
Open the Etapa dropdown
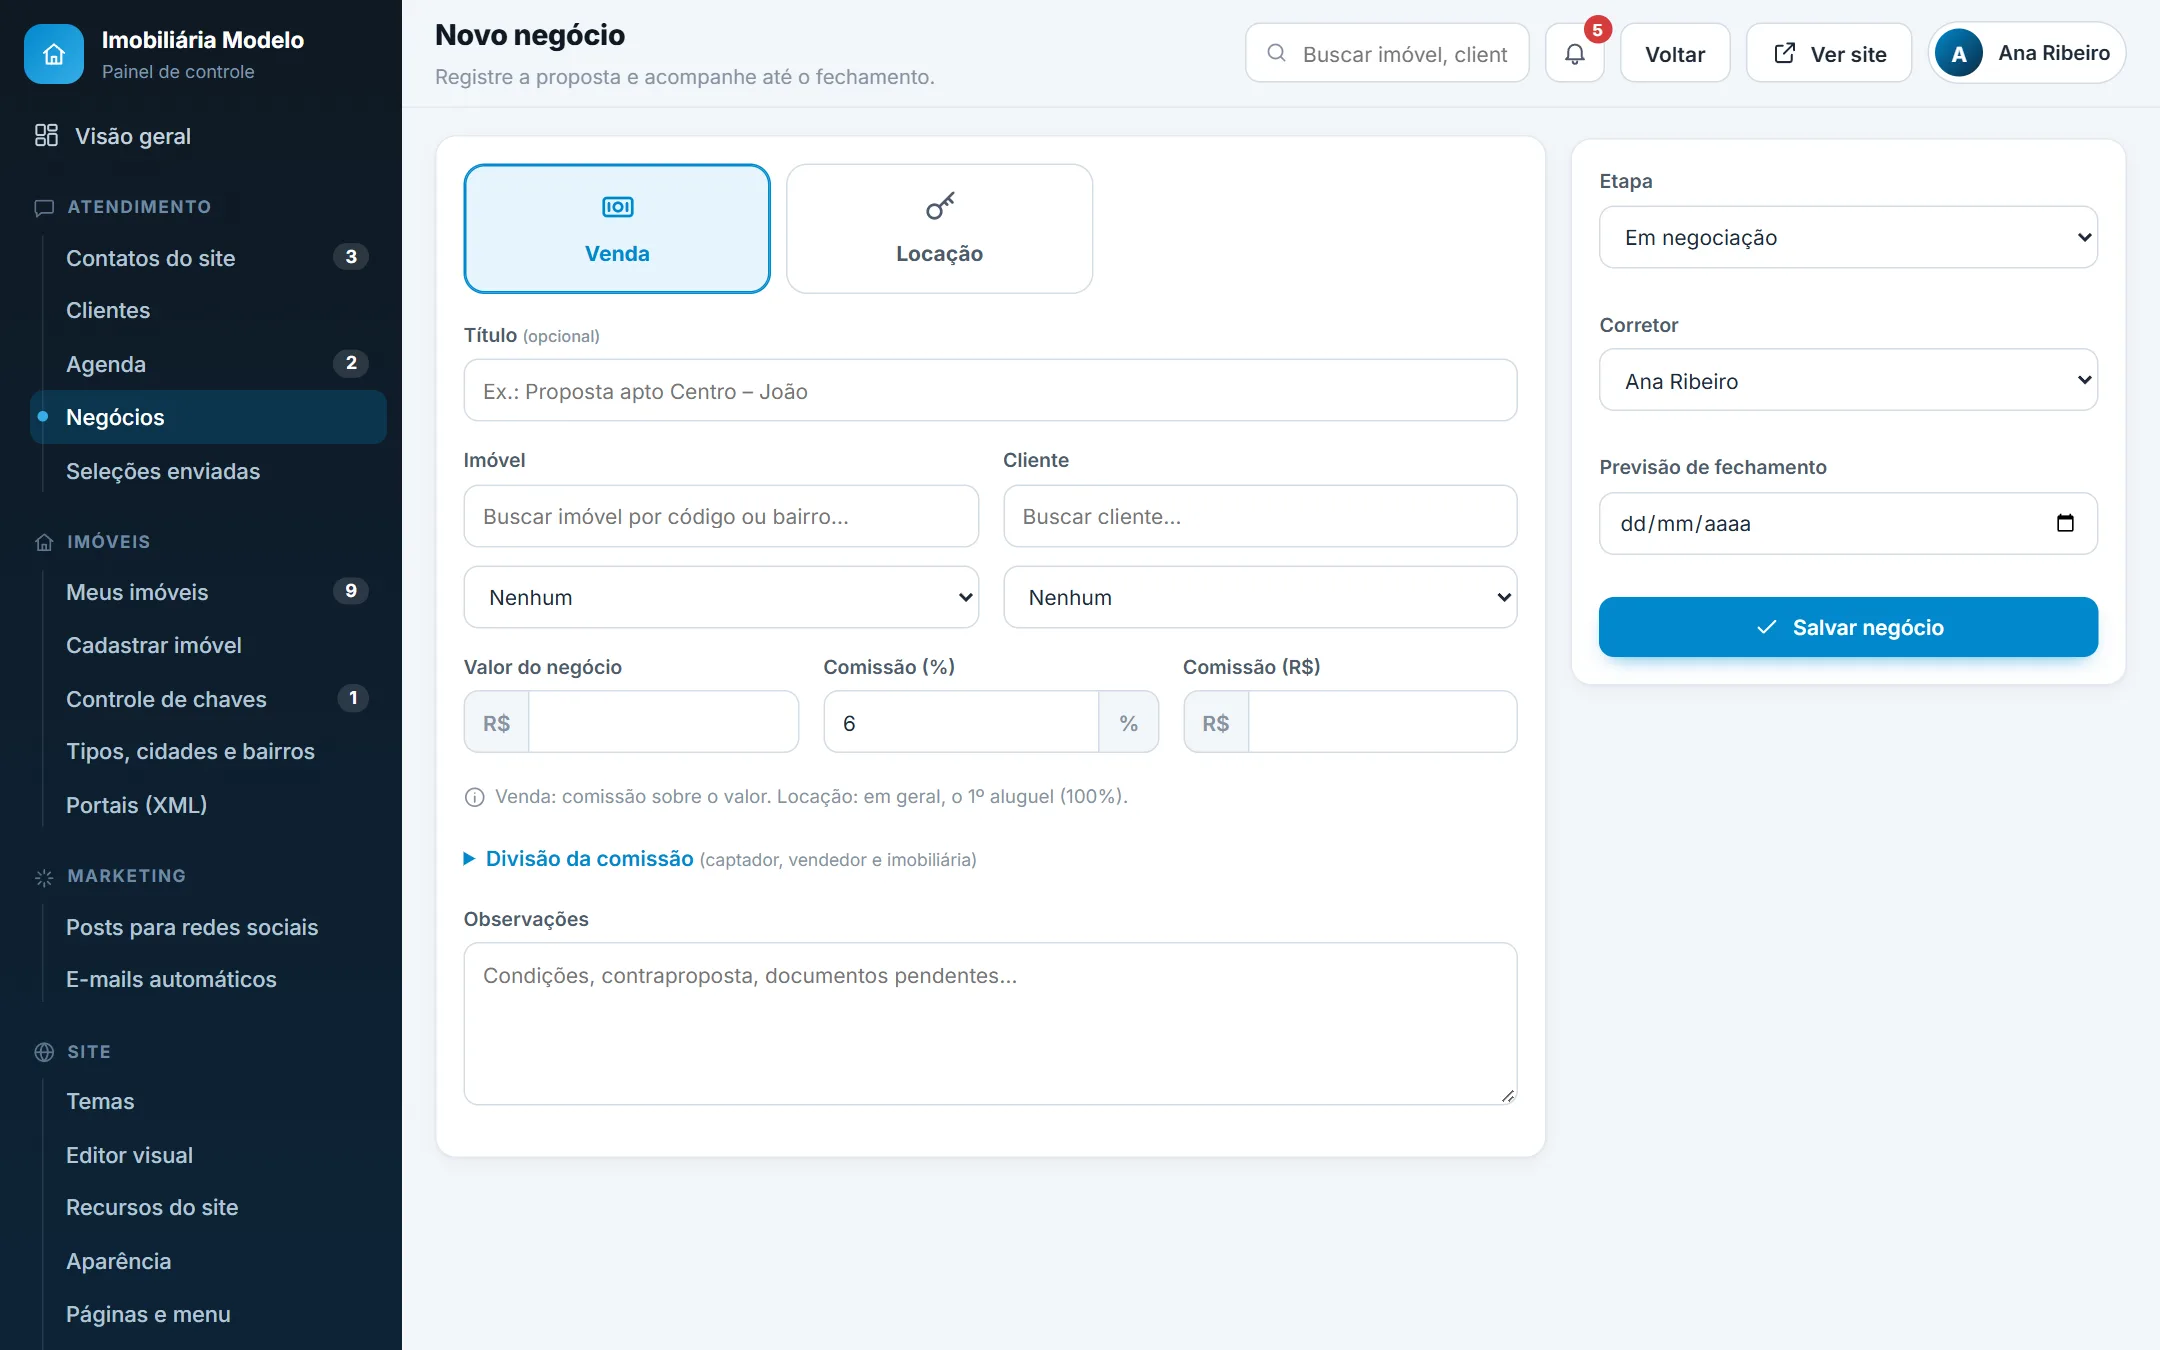pos(1848,237)
